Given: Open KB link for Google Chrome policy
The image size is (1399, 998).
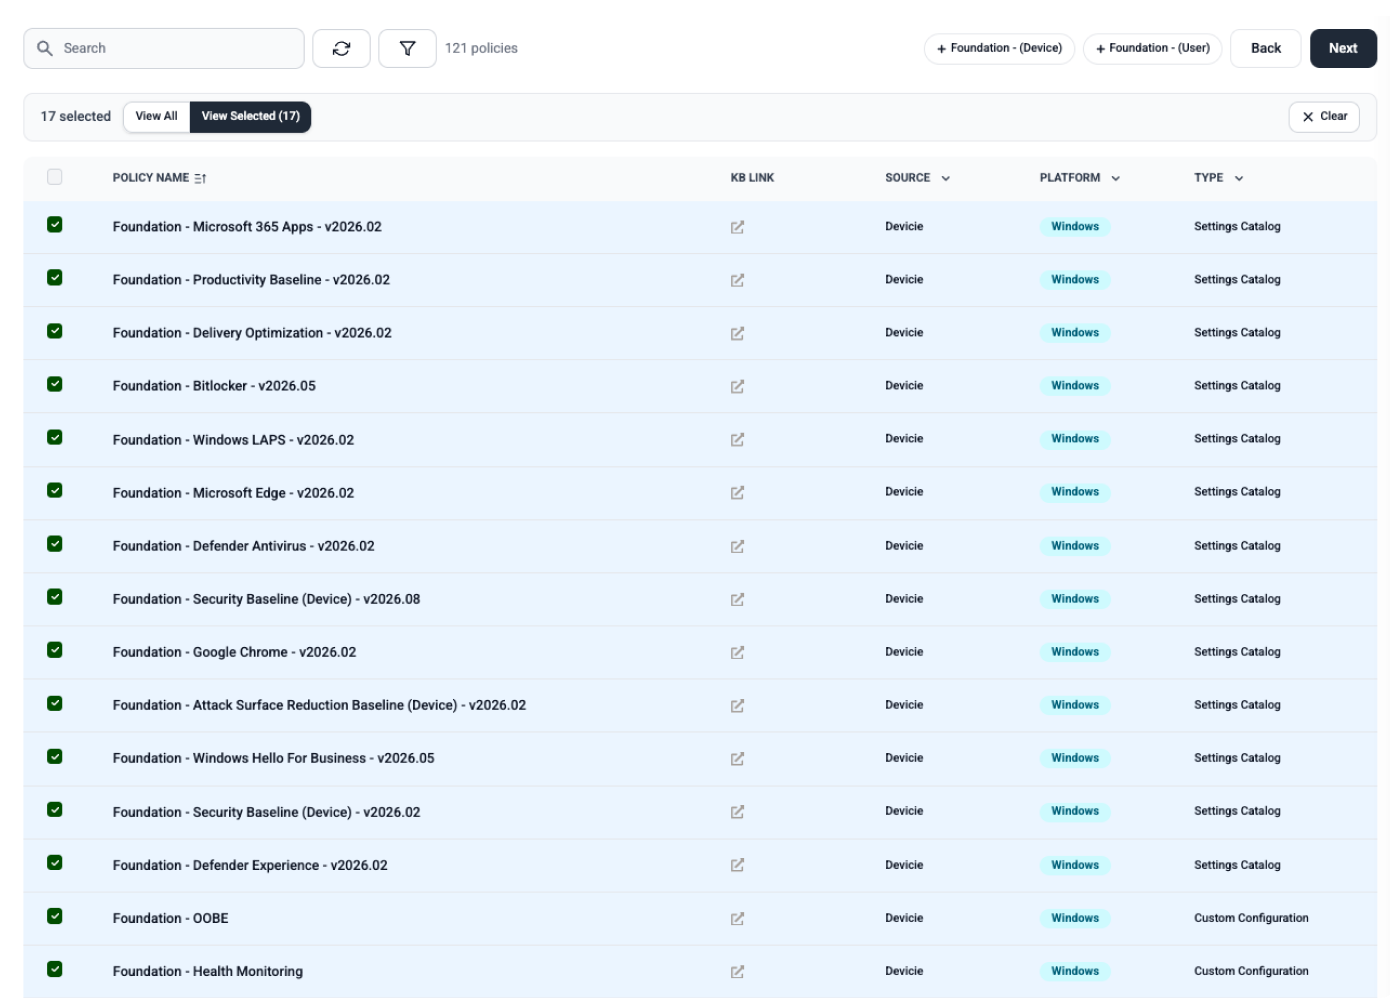Looking at the screenshot, I should click(737, 652).
